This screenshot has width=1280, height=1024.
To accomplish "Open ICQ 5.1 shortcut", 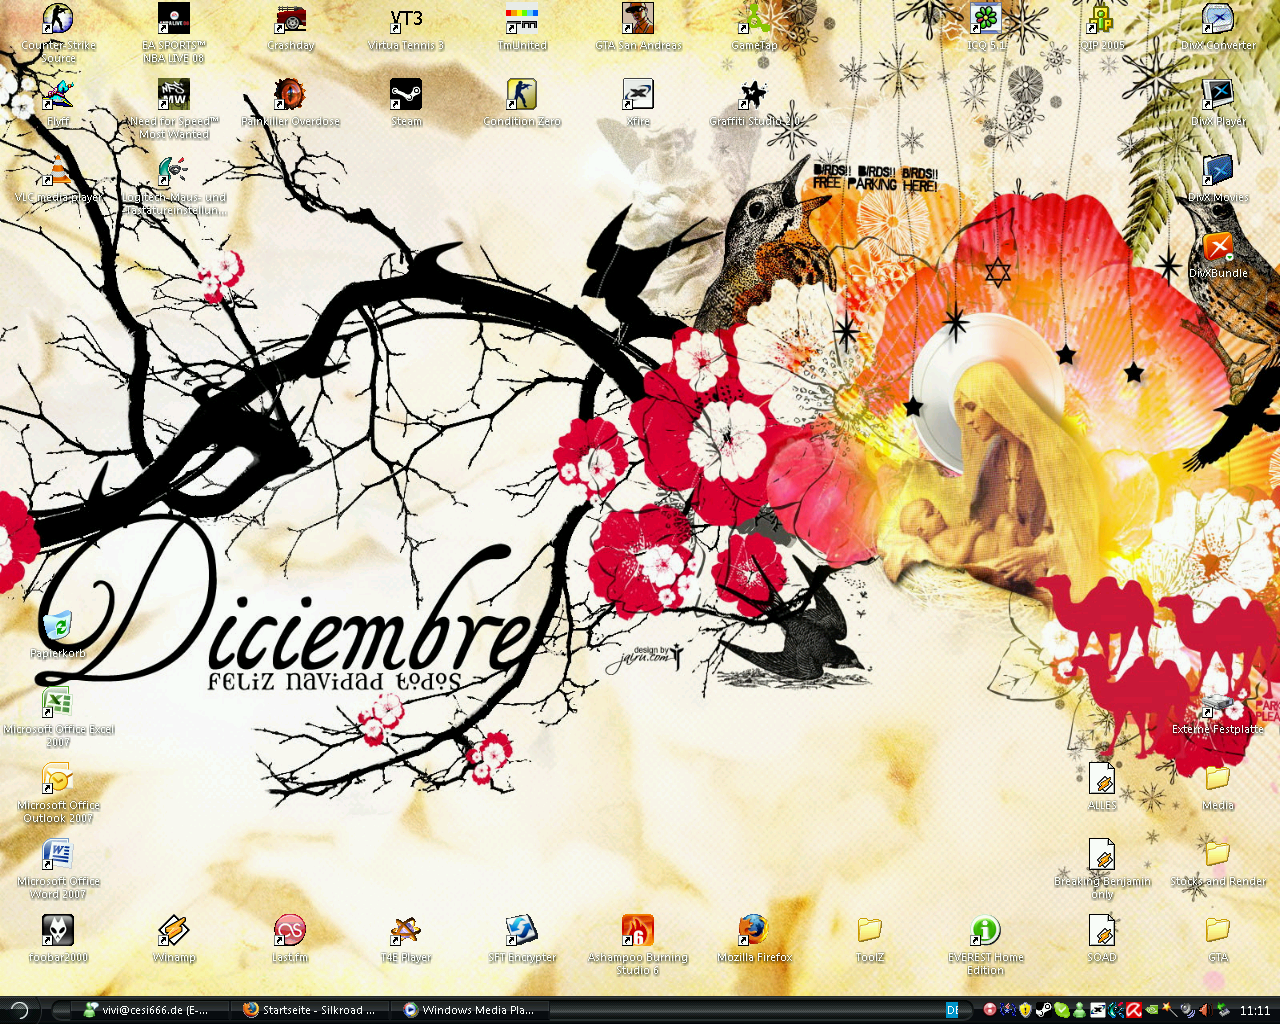I will [x=986, y=20].
